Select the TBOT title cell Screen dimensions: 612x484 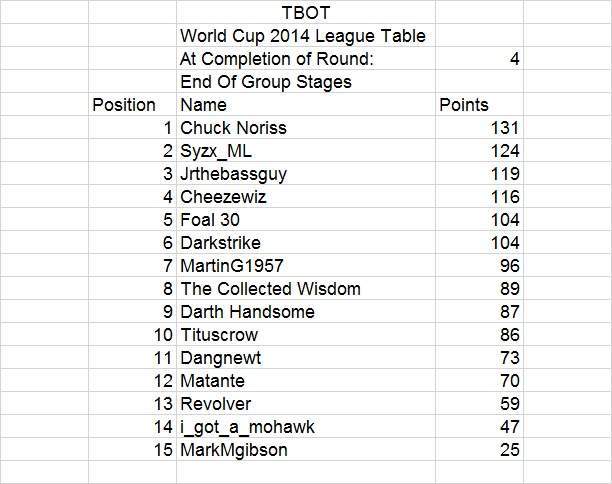click(x=306, y=12)
